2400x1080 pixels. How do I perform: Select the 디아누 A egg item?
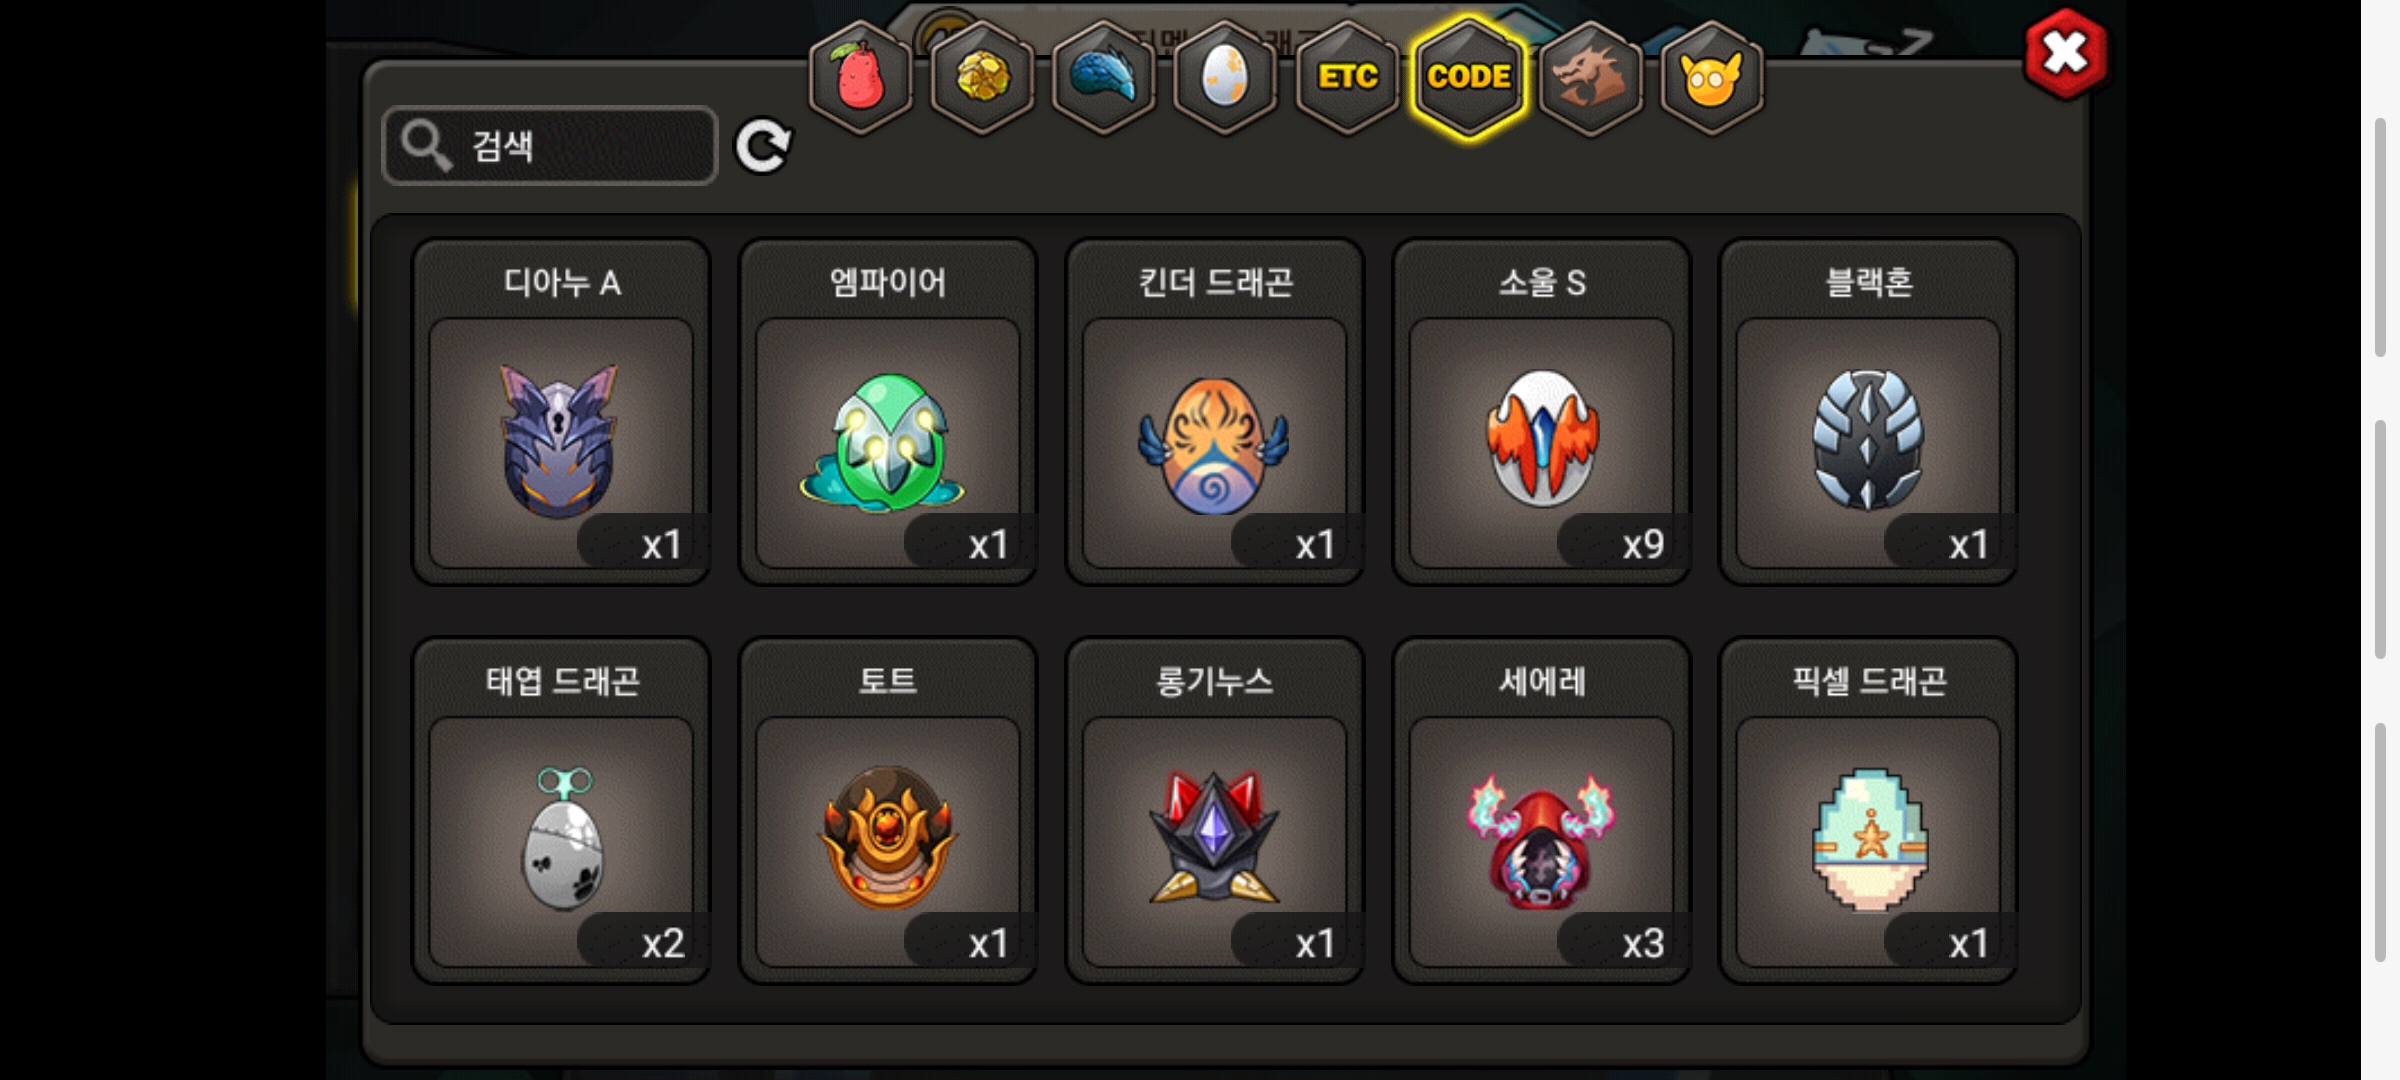pyautogui.click(x=561, y=412)
